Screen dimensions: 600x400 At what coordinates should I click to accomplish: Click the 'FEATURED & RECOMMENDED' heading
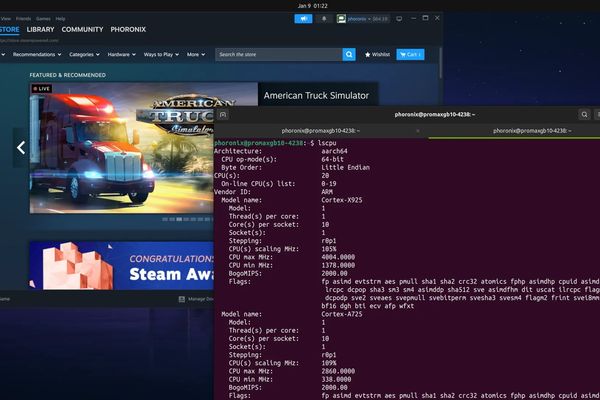68,75
